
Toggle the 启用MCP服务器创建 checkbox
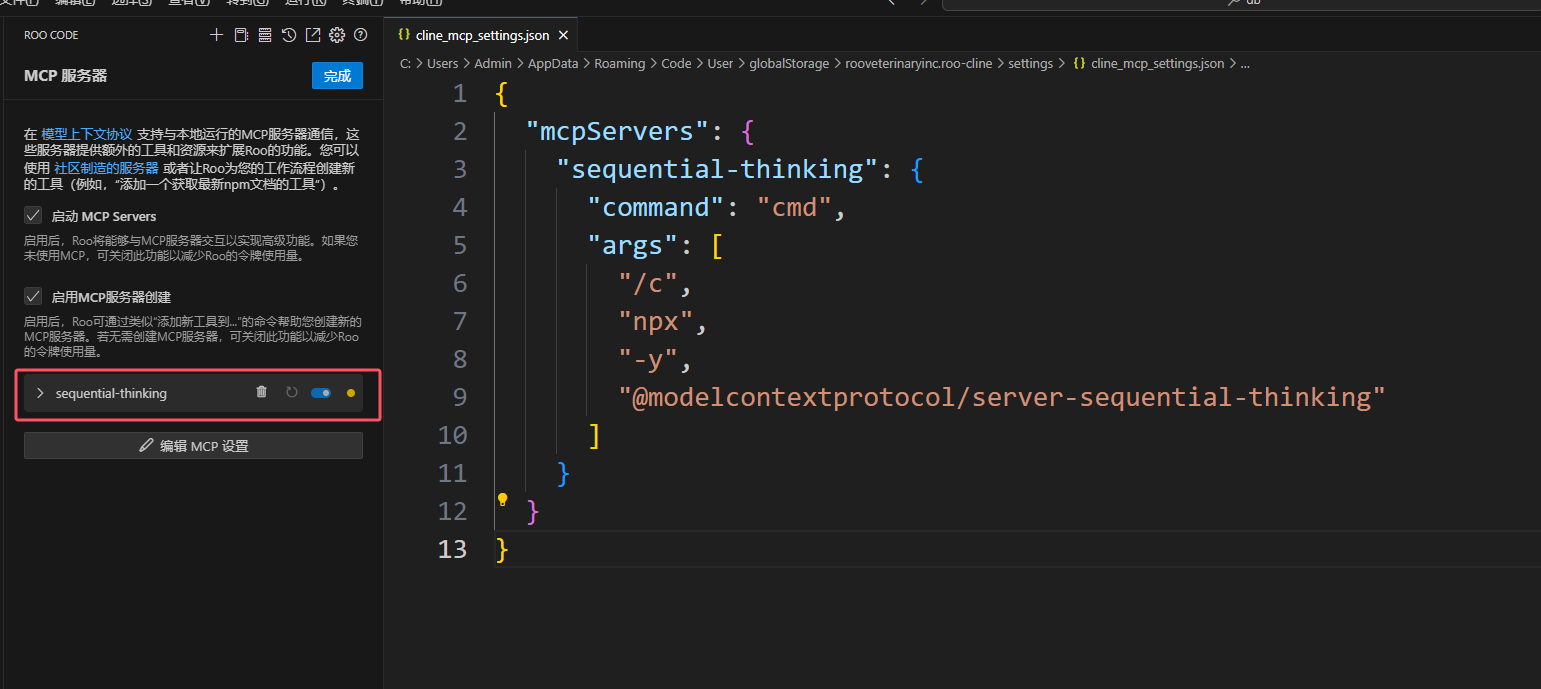point(33,296)
